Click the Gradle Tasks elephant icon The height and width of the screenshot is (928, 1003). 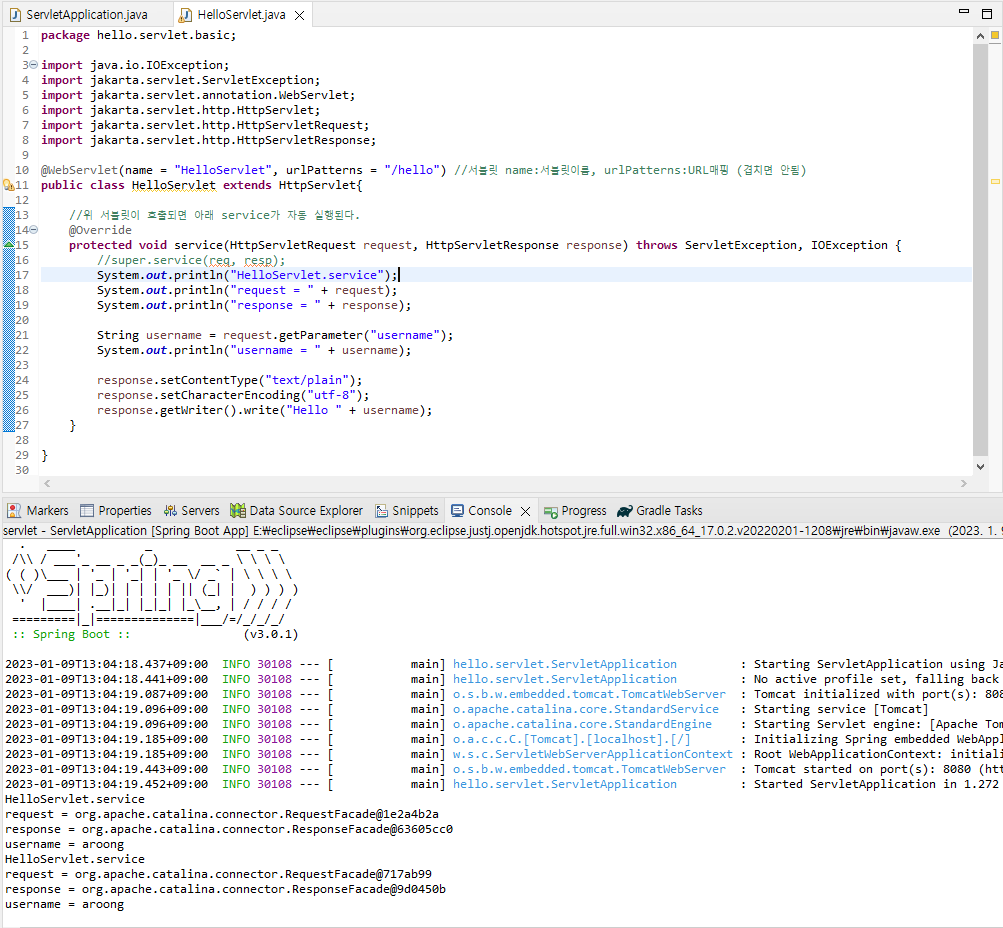(624, 511)
